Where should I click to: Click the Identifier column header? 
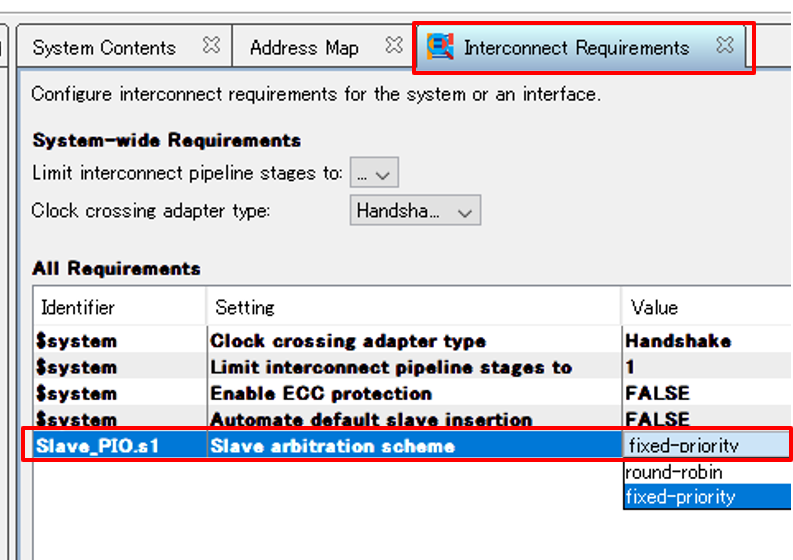[78, 308]
